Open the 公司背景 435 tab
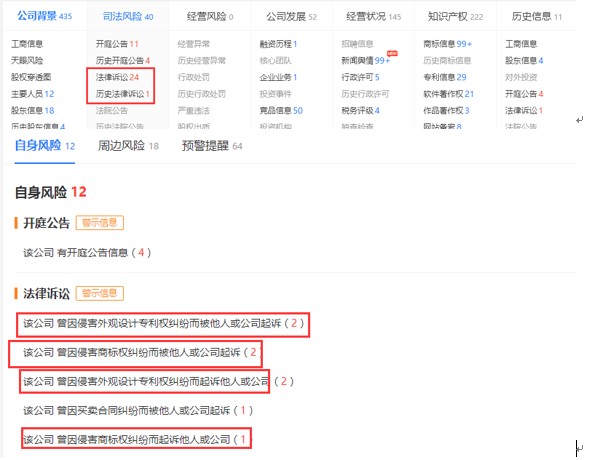608x460 pixels. point(45,16)
